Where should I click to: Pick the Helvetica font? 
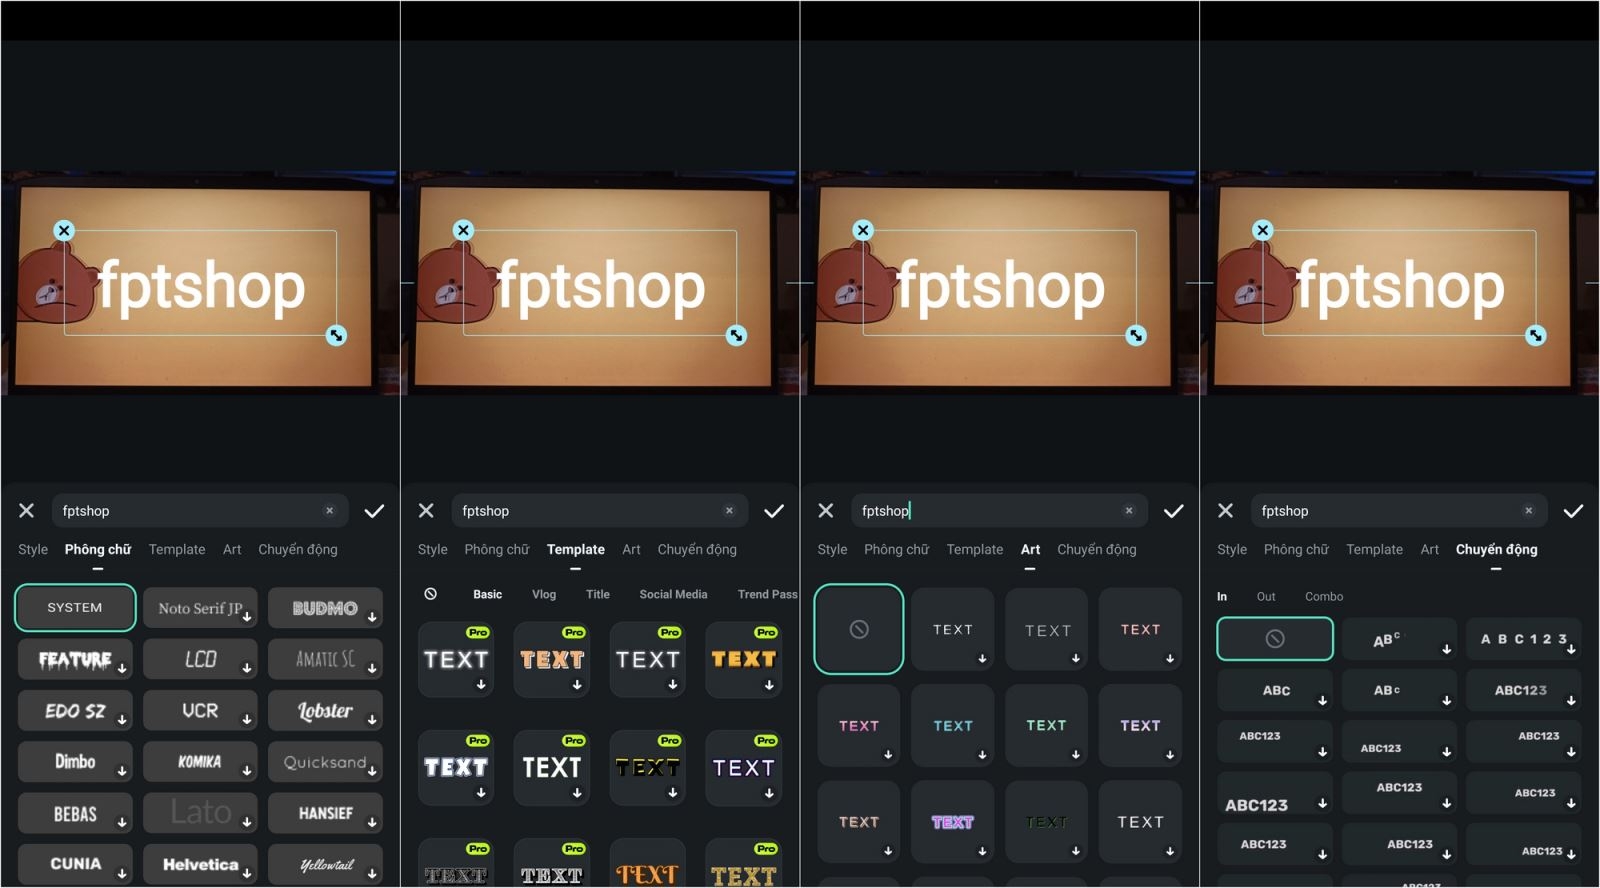pyautogui.click(x=200, y=864)
